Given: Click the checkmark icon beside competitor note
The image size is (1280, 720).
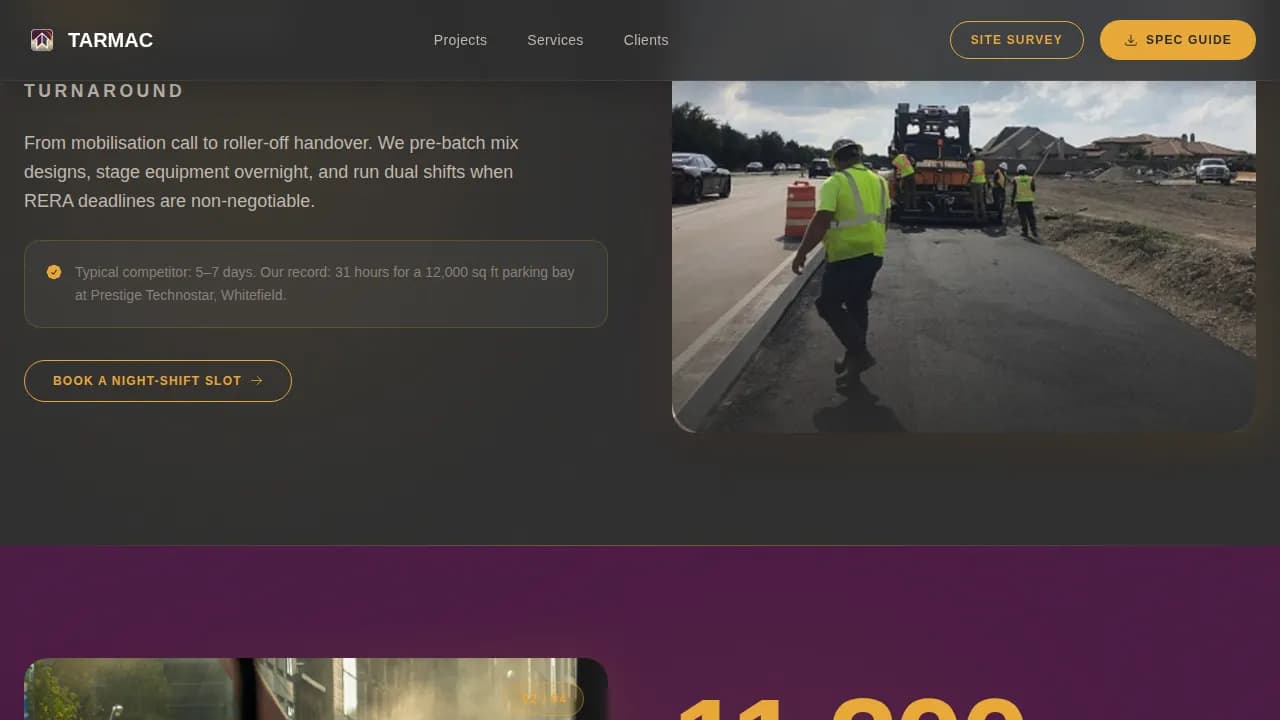Looking at the screenshot, I should tap(54, 272).
